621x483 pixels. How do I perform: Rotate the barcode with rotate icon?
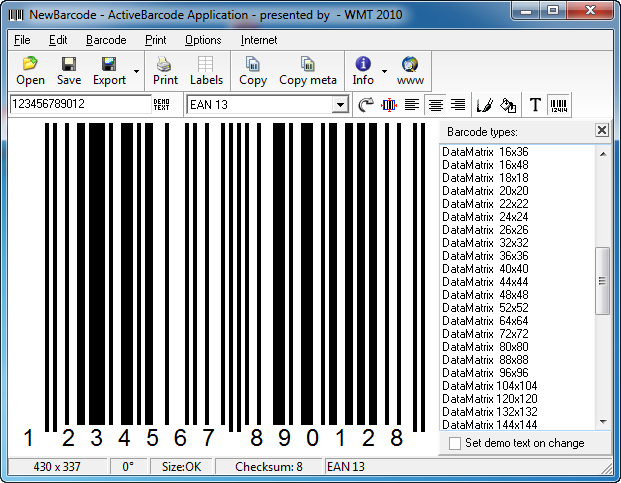click(366, 105)
